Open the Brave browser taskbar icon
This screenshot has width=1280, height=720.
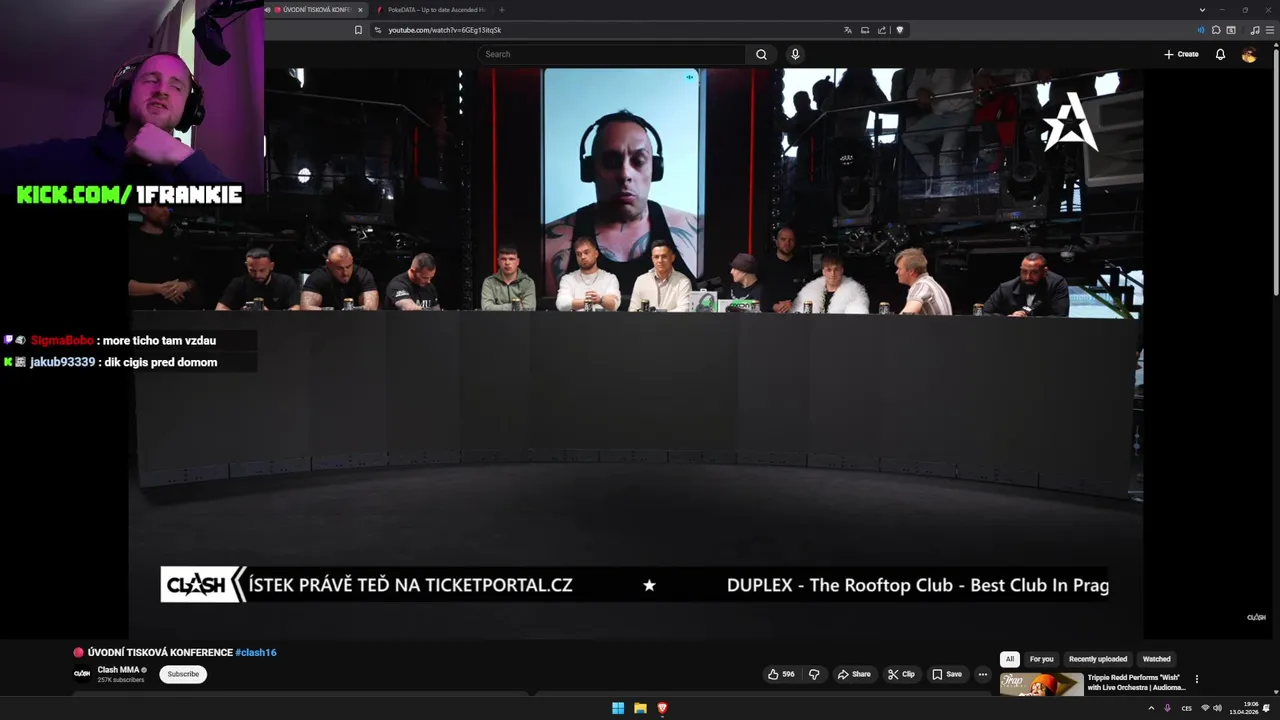point(662,708)
